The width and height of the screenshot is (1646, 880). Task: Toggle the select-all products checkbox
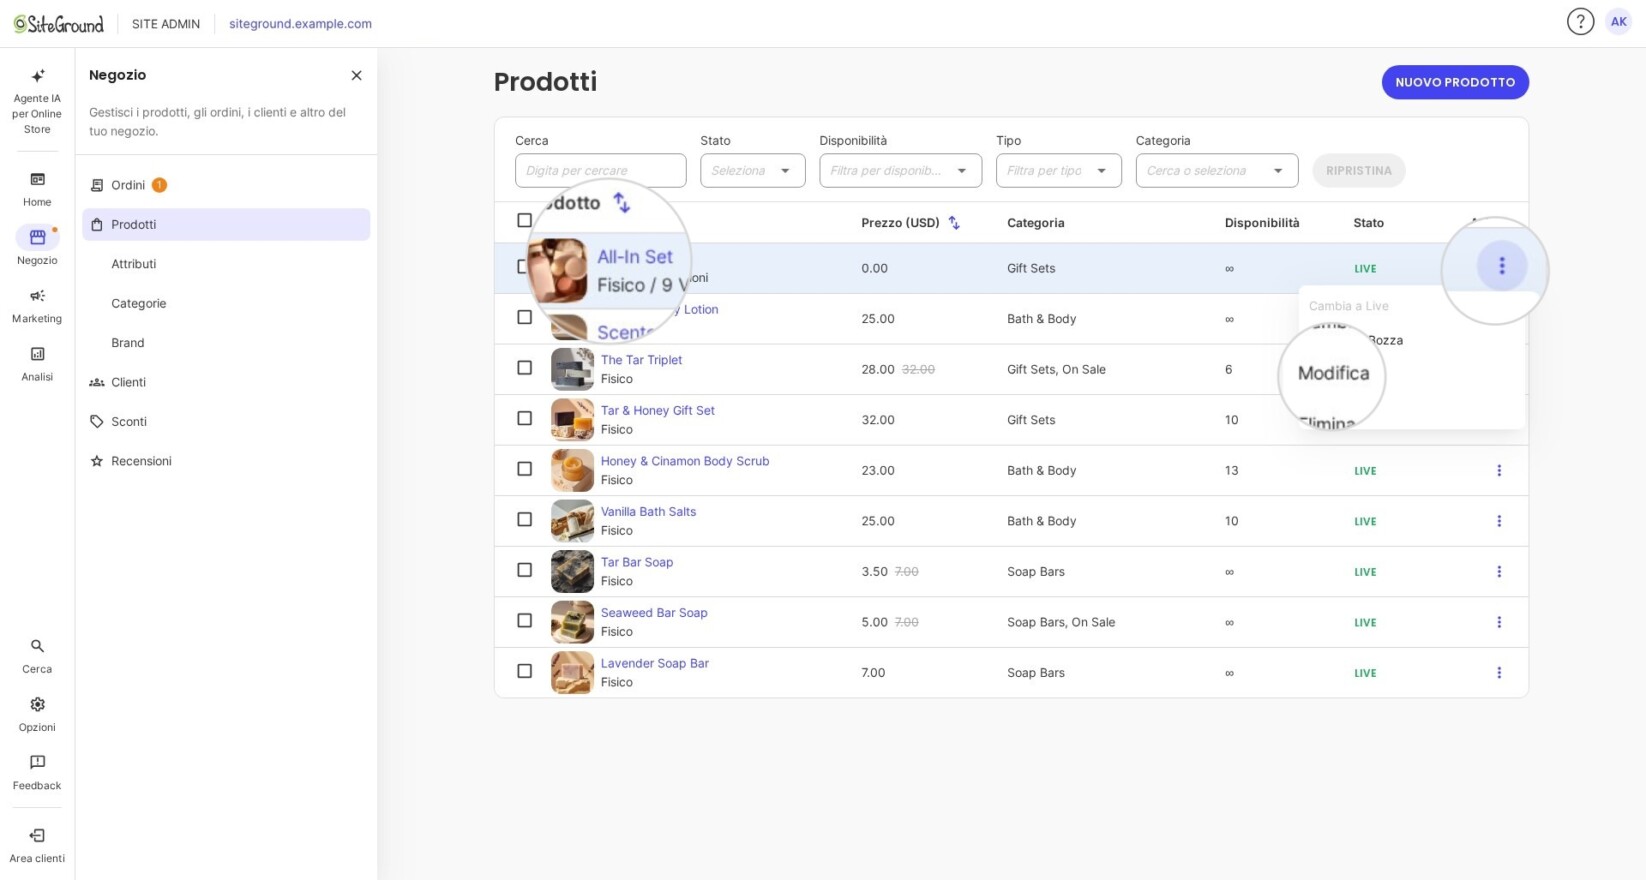(524, 220)
